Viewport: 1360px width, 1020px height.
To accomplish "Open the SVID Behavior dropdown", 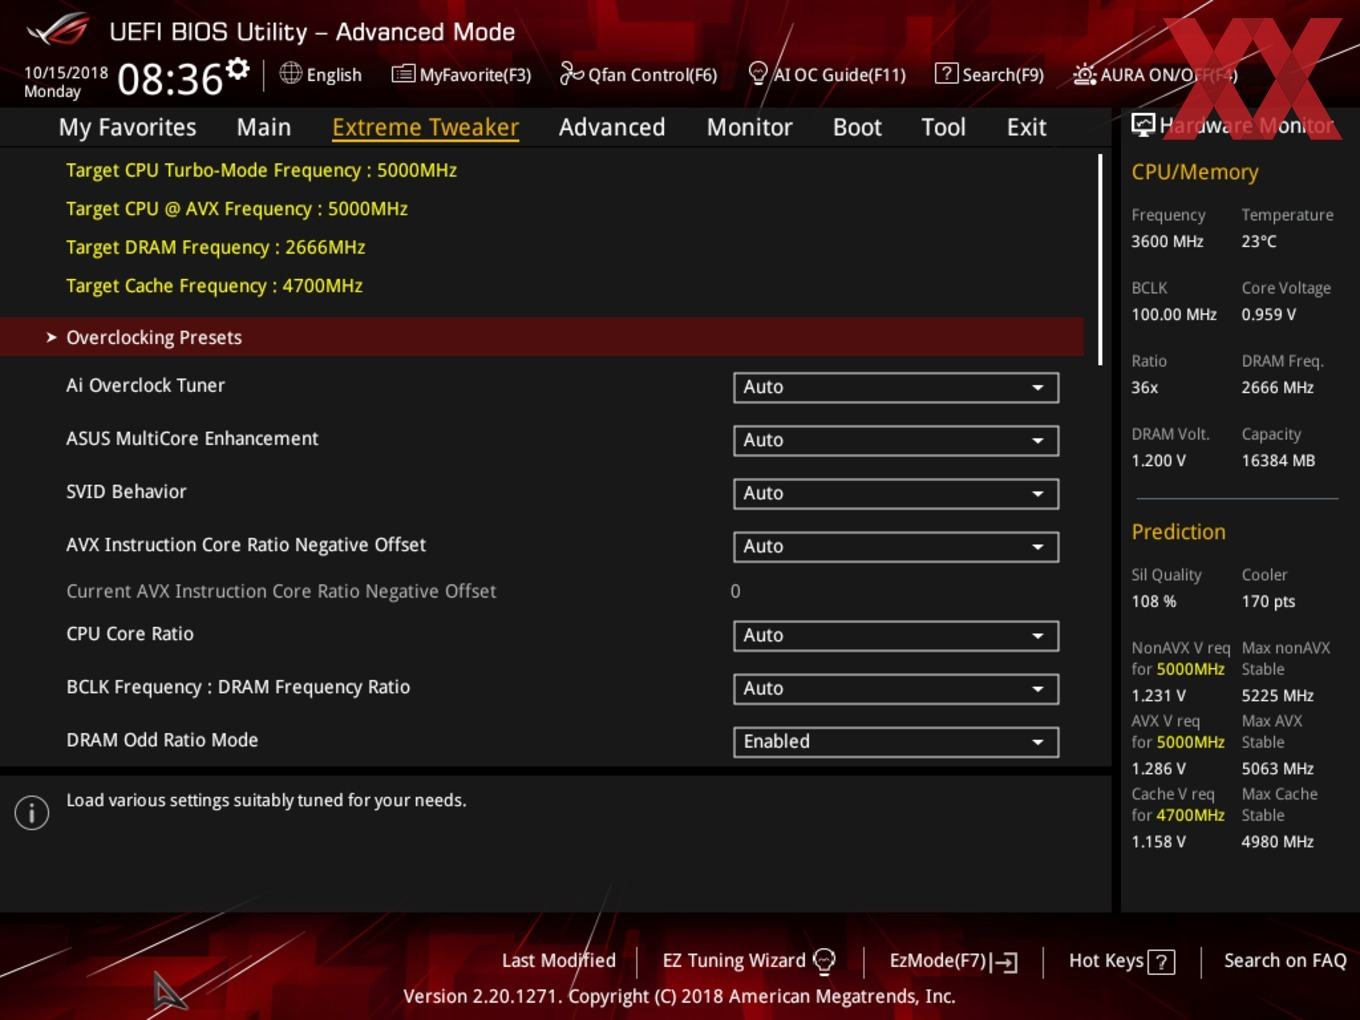I will click(896, 493).
